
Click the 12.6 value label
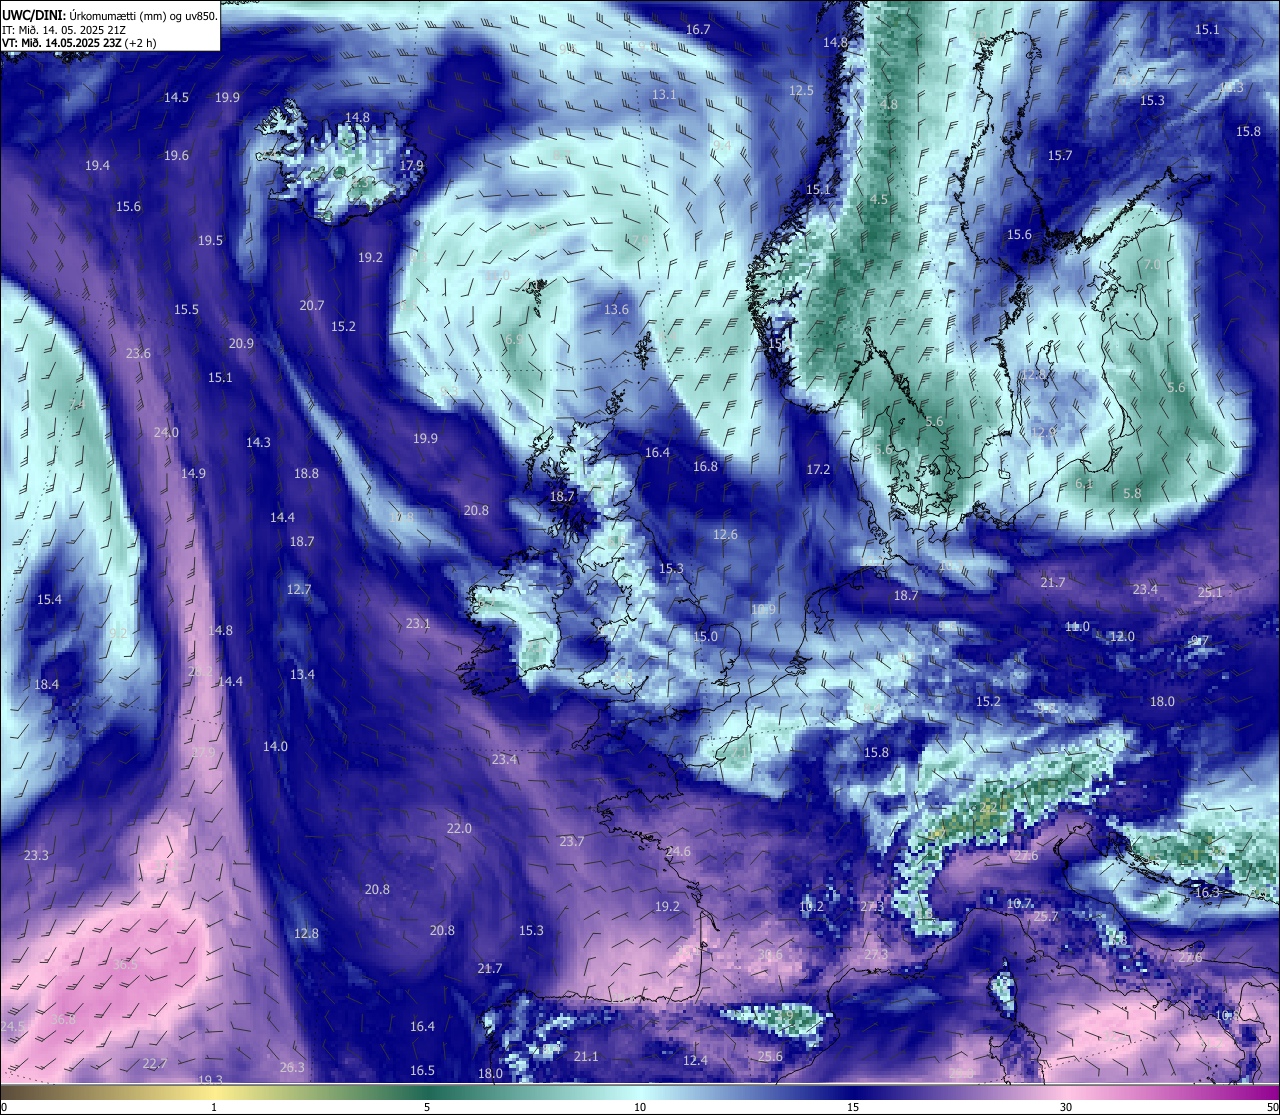pyautogui.click(x=725, y=534)
